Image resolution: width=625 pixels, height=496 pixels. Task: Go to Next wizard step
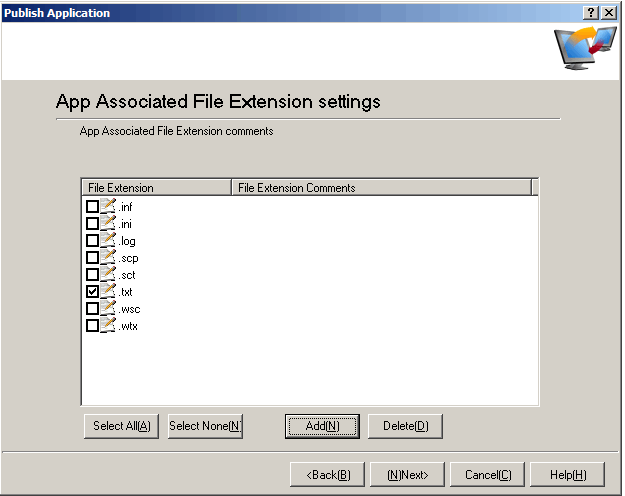pos(407,474)
